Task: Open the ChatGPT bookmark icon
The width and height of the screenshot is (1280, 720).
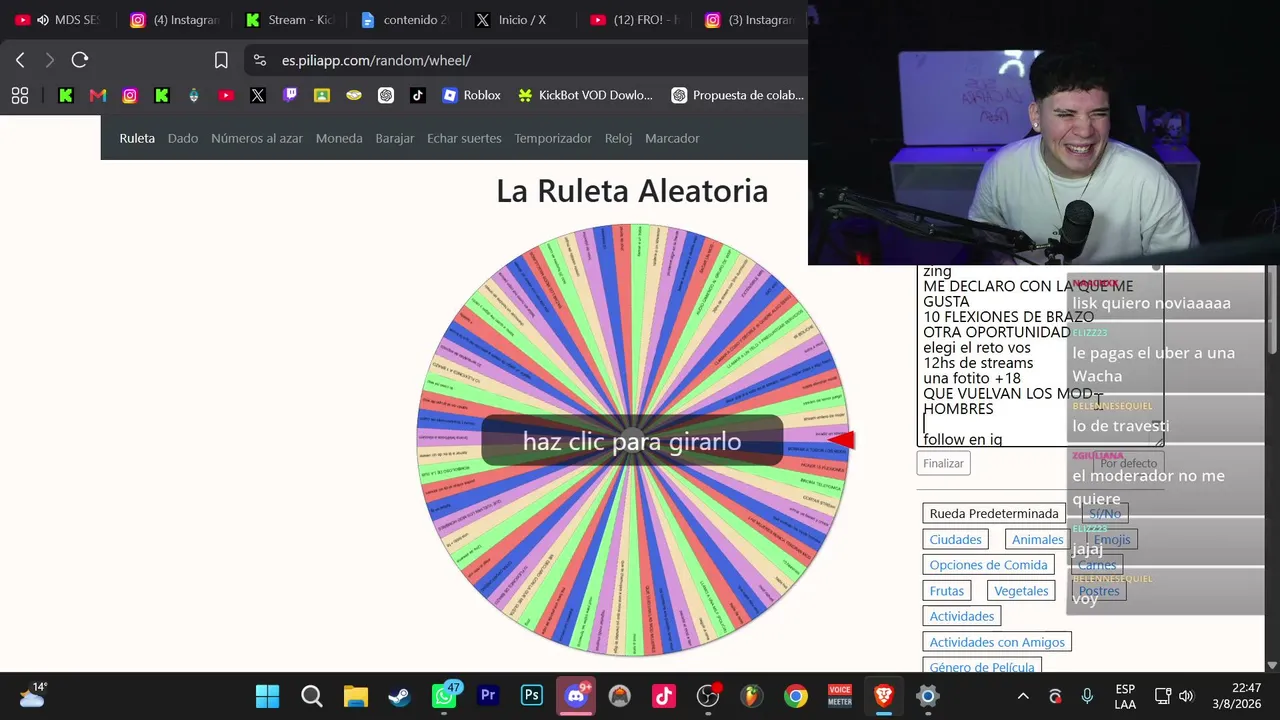Action: point(386,95)
